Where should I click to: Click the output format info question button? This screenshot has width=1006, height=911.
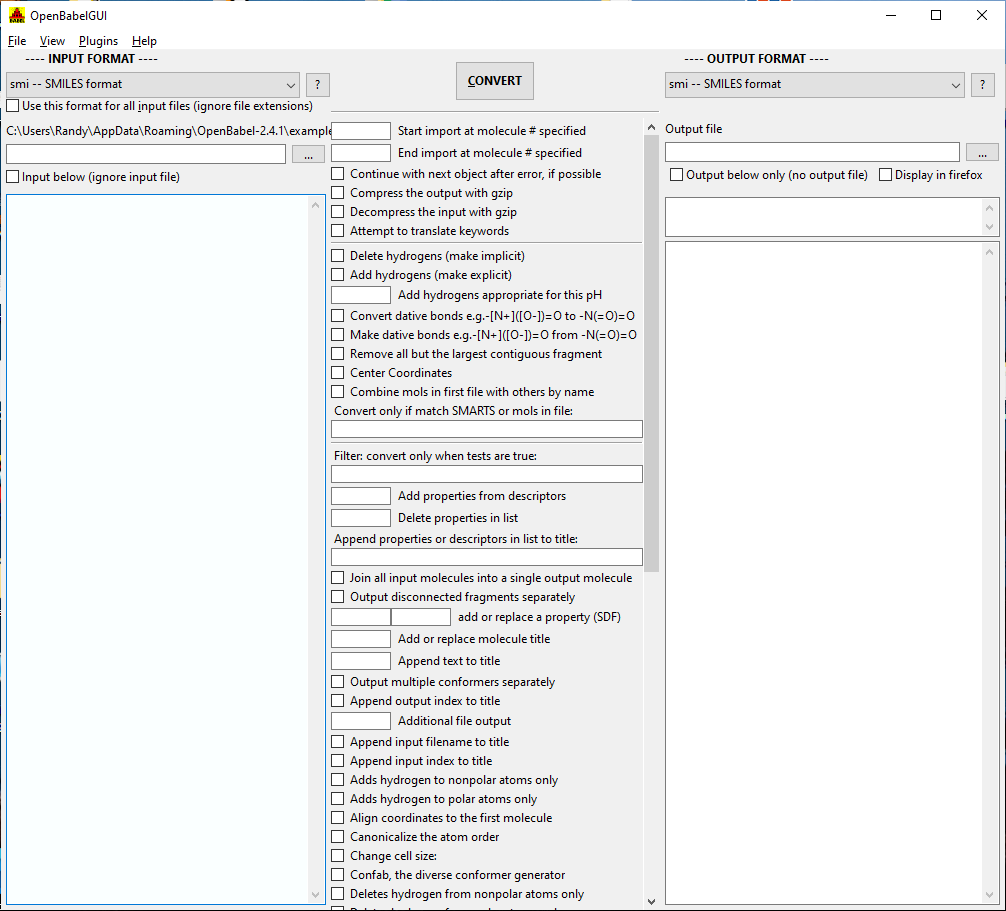coord(982,85)
